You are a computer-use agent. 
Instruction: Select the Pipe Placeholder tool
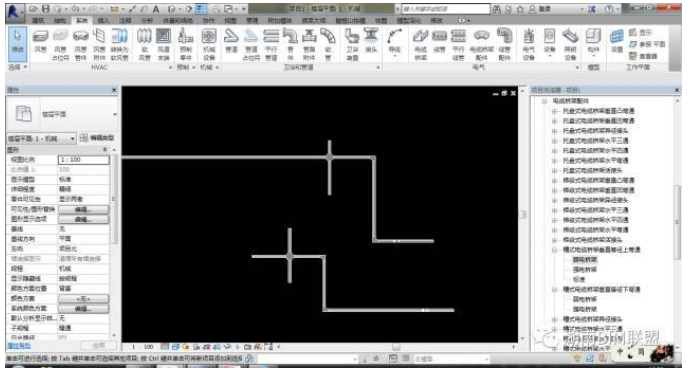tap(251, 44)
